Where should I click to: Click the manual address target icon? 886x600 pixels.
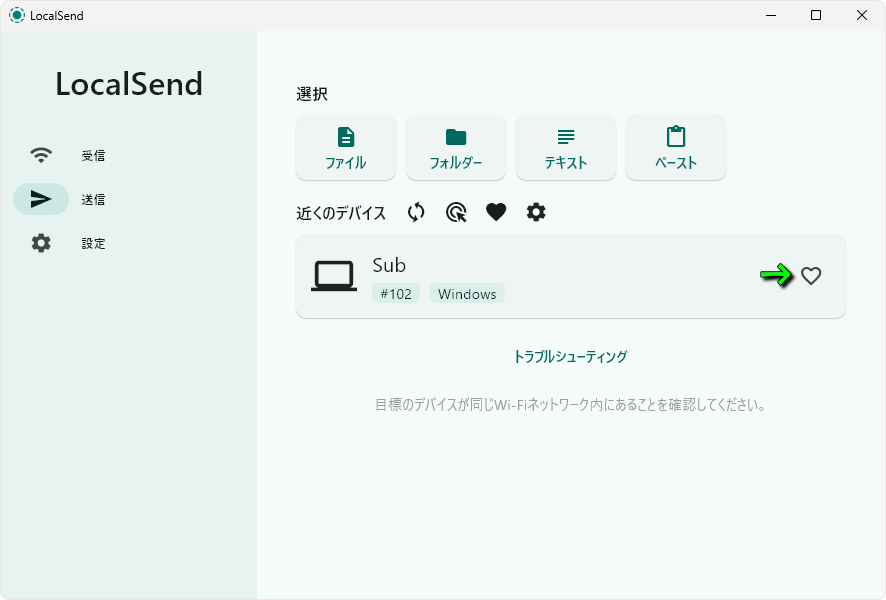coord(456,212)
